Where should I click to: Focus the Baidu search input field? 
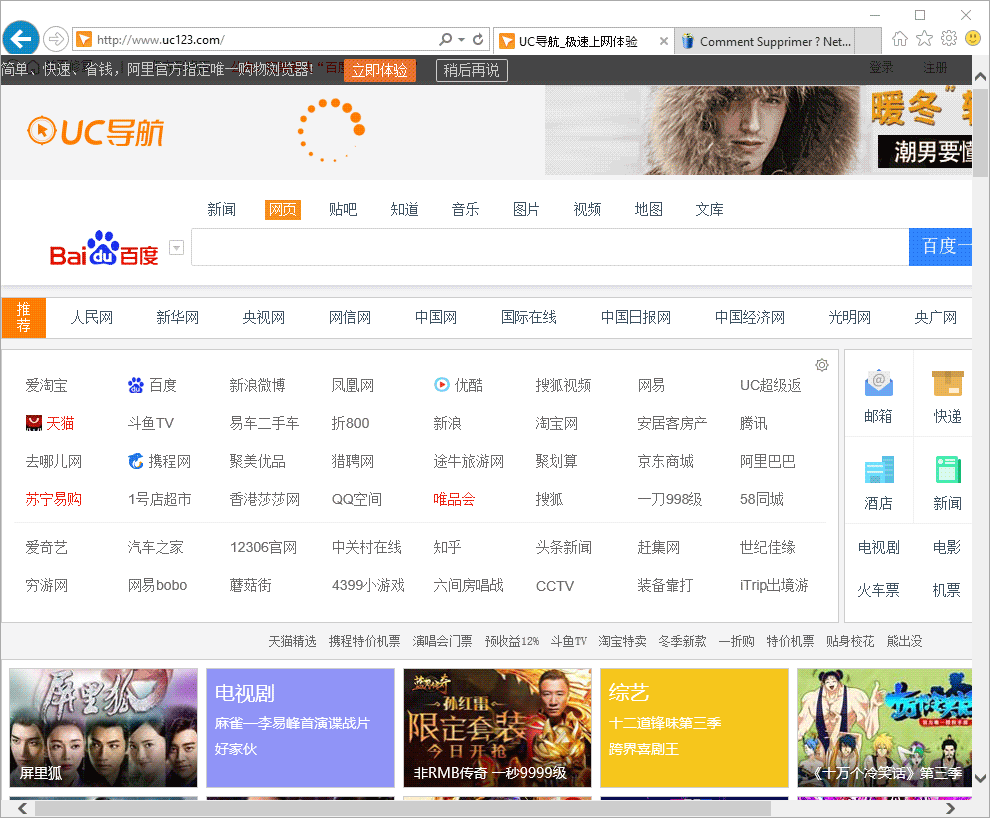pos(550,247)
